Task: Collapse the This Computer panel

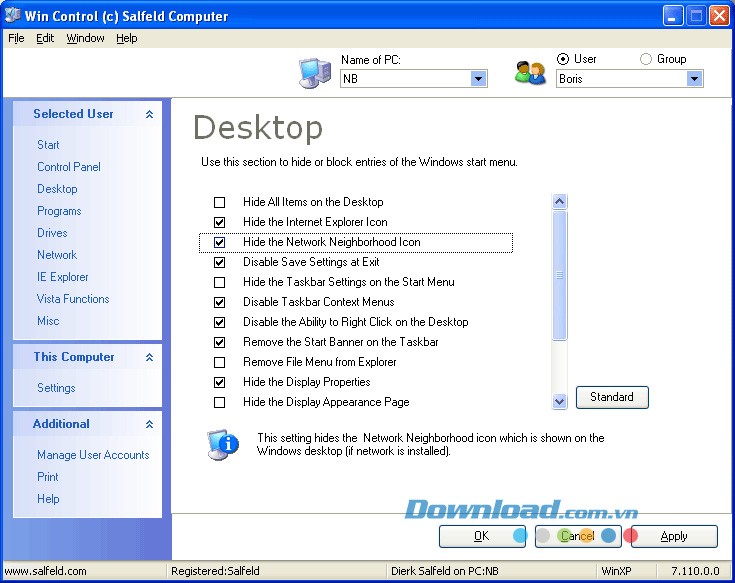Action: click(x=149, y=358)
